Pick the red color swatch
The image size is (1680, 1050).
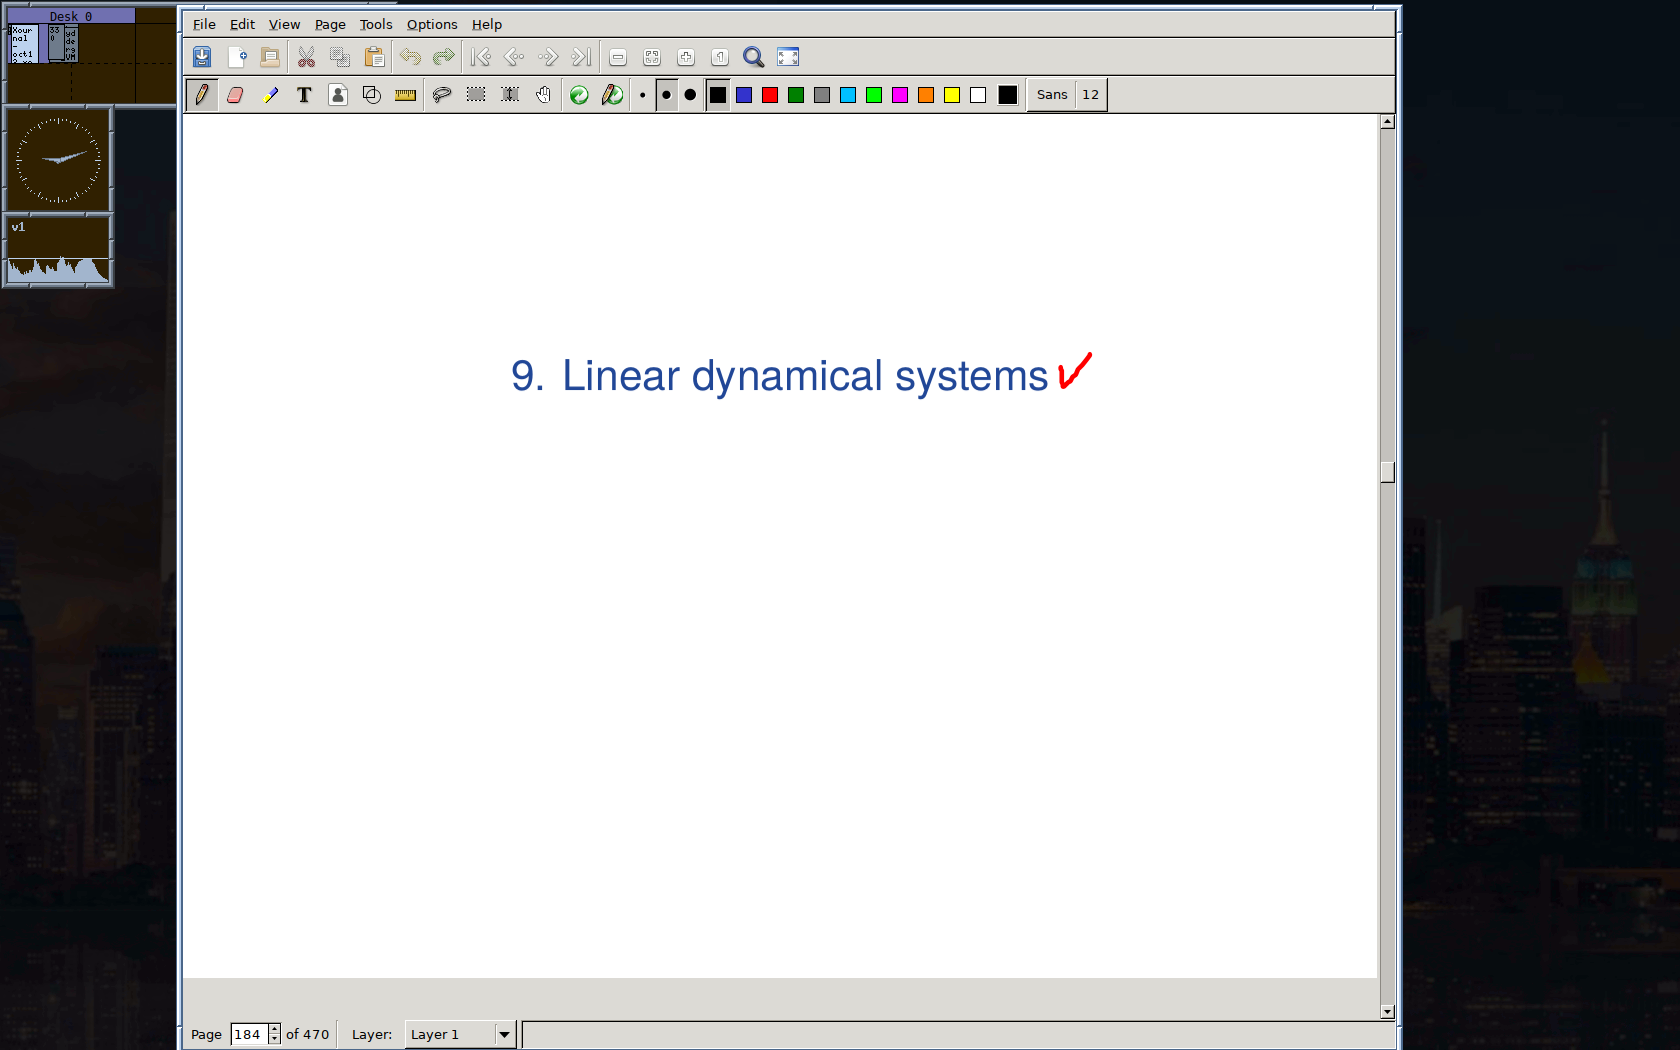(x=770, y=95)
